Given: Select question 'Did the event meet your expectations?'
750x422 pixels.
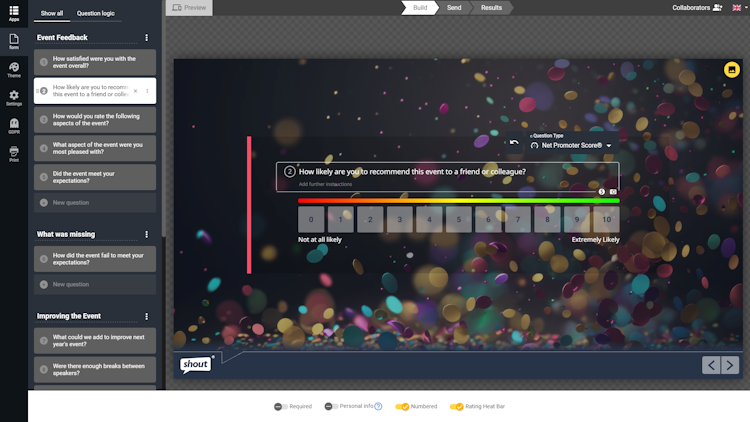Looking at the screenshot, I should coord(95,177).
